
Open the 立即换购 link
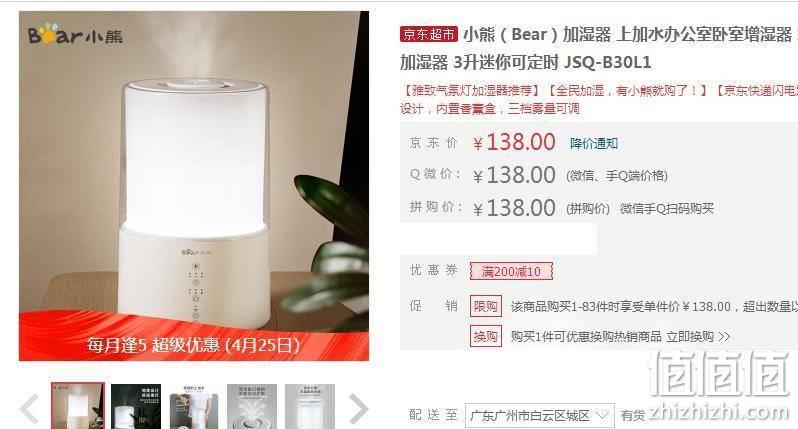coord(698,336)
